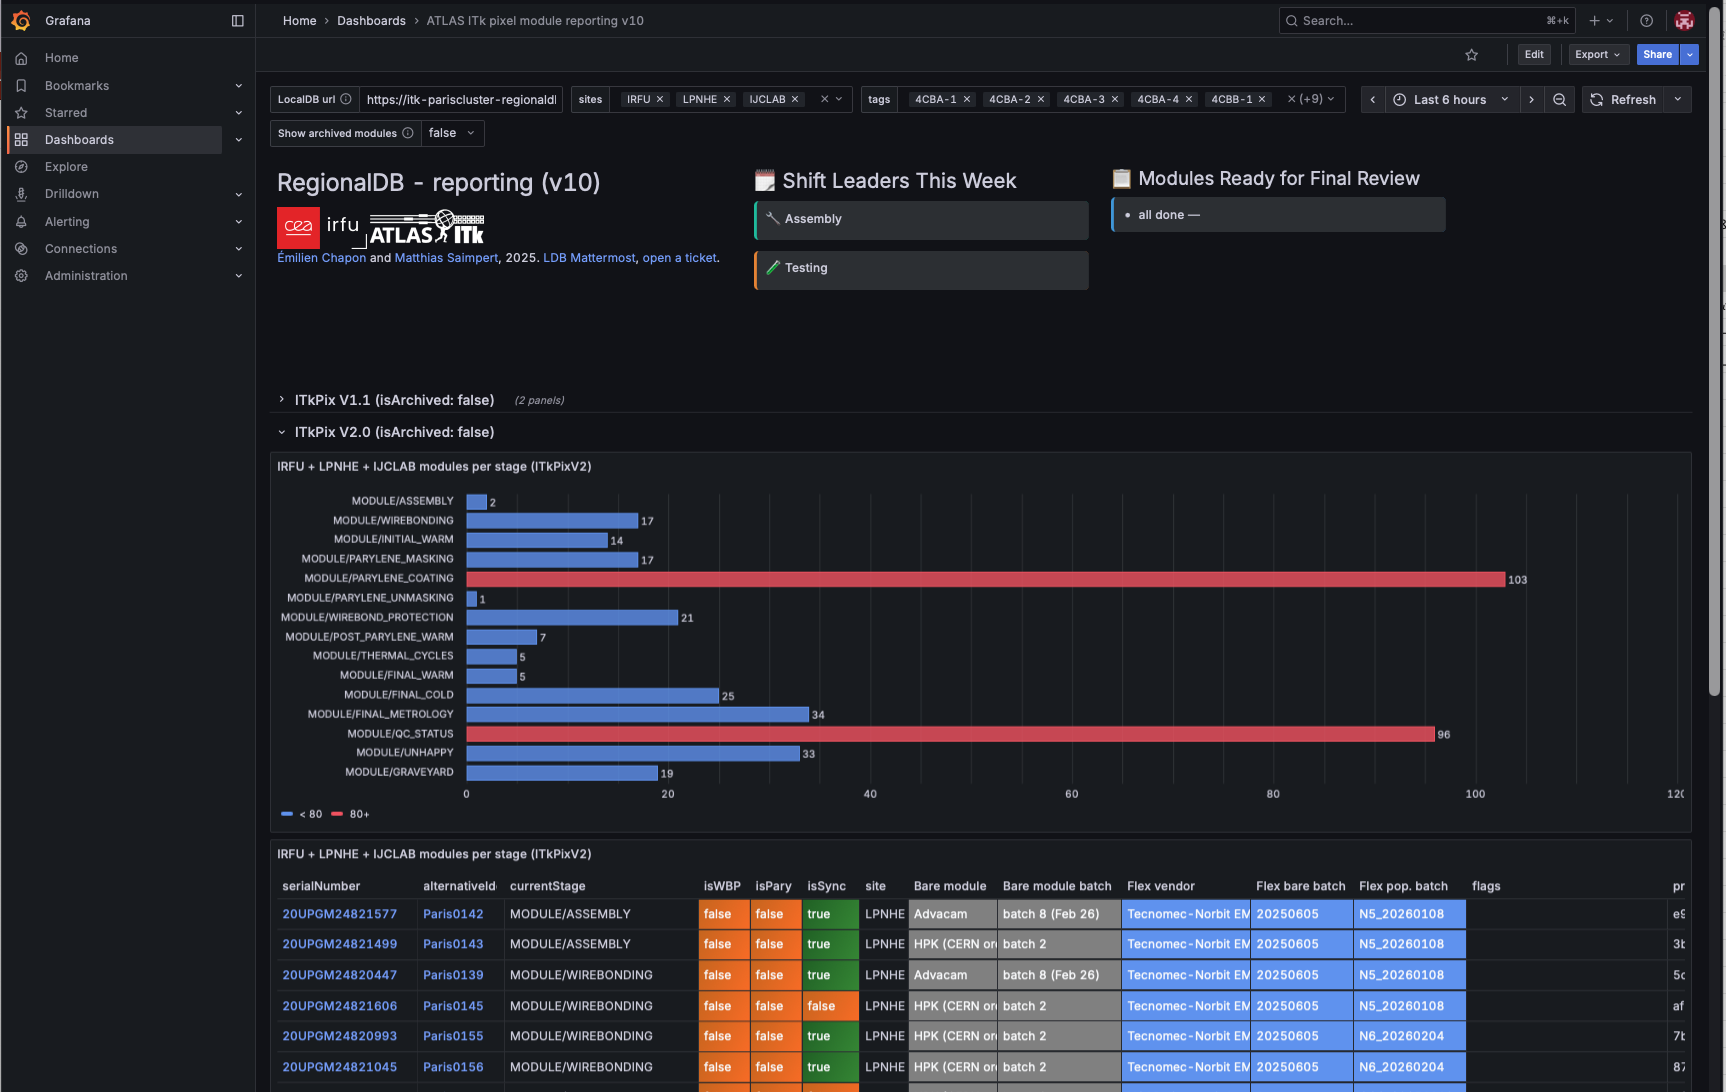The image size is (1726, 1092).
Task: Open the help question mark icon
Action: point(1646,20)
